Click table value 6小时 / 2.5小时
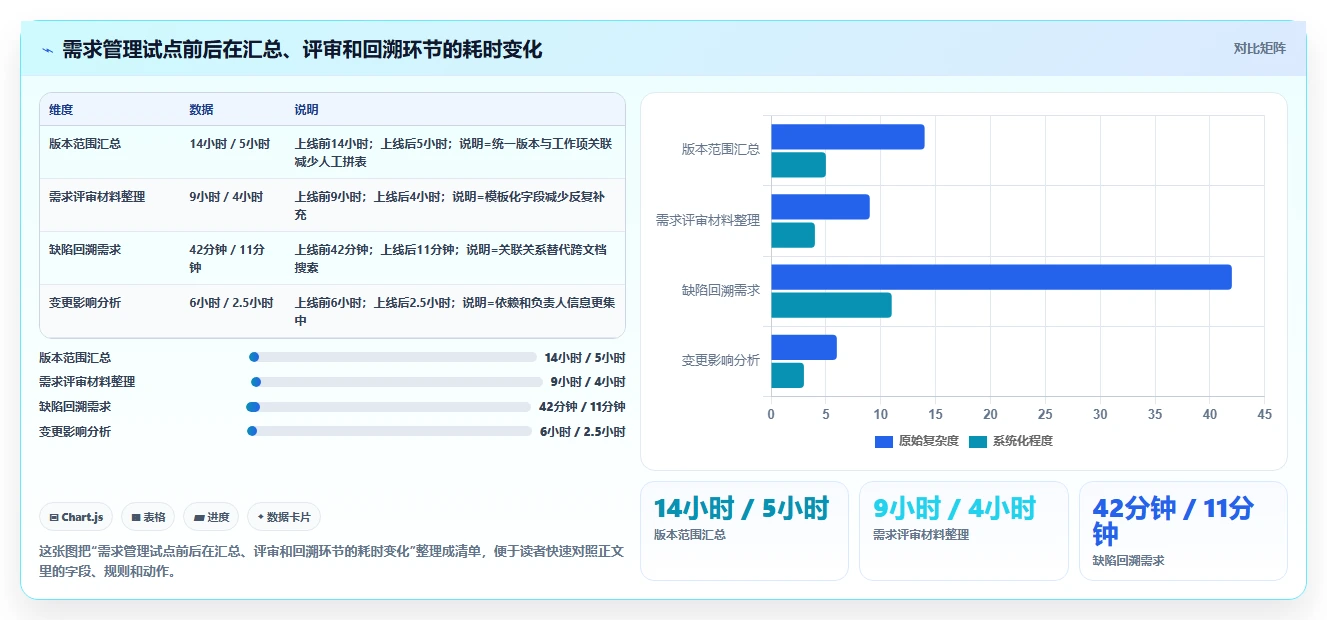The image size is (1327, 620). [x=231, y=302]
